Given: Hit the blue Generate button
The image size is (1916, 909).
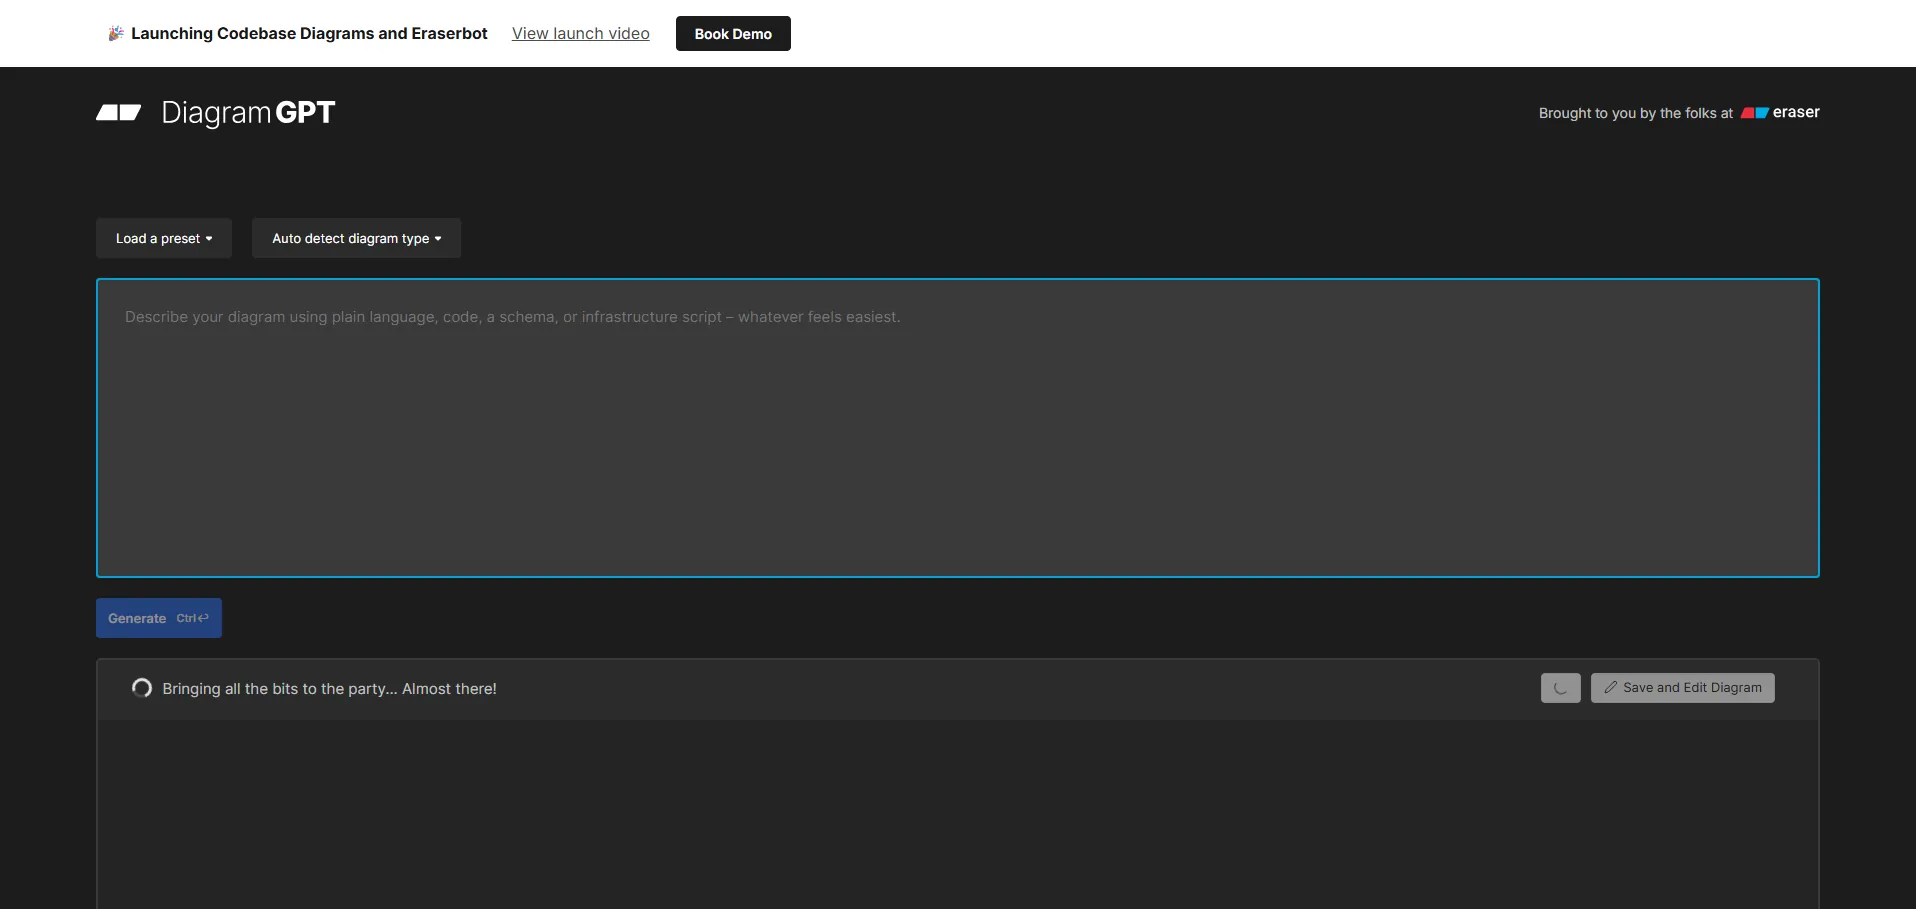Looking at the screenshot, I should point(137,618).
